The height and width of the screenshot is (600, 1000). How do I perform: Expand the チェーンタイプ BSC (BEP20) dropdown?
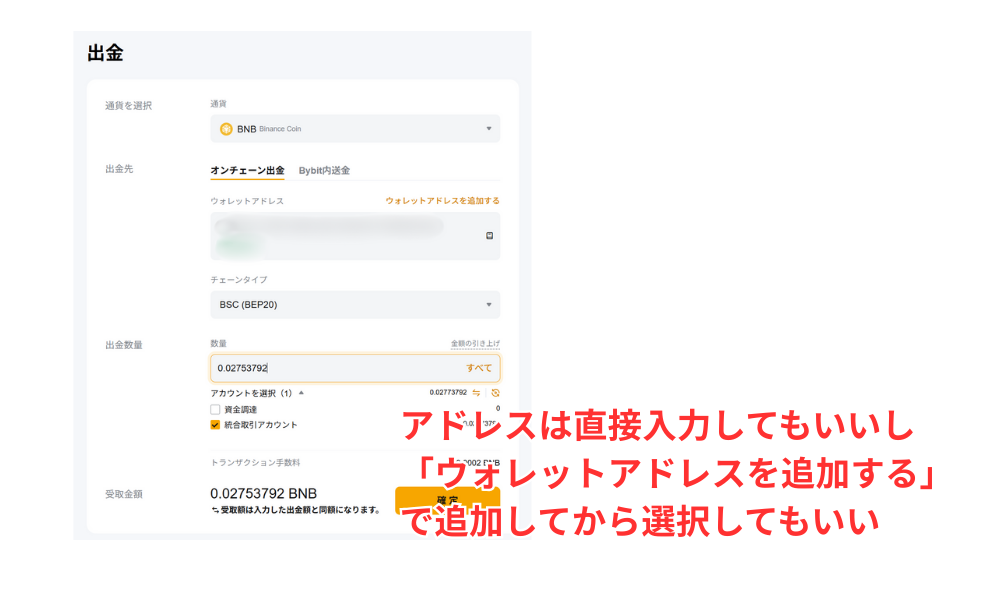(x=355, y=304)
